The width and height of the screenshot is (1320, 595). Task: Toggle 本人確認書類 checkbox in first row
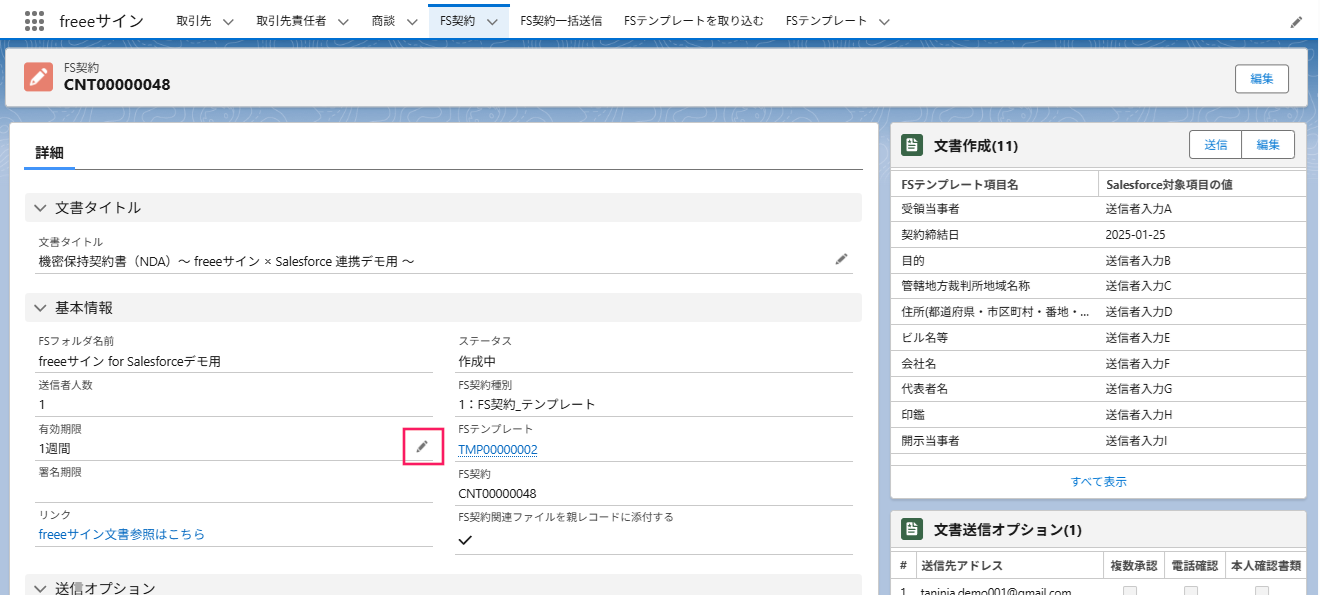click(x=1262, y=591)
